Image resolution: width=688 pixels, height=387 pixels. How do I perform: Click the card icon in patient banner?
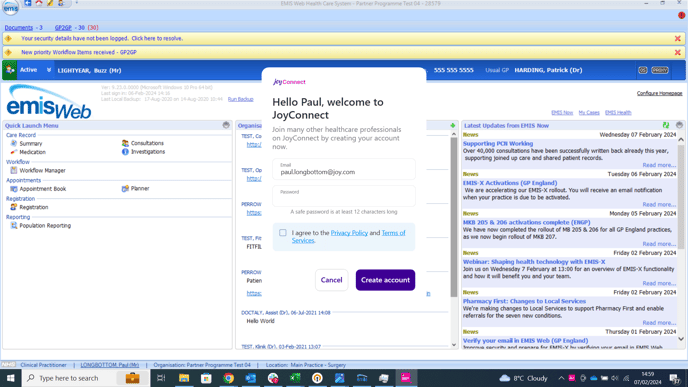point(643,70)
